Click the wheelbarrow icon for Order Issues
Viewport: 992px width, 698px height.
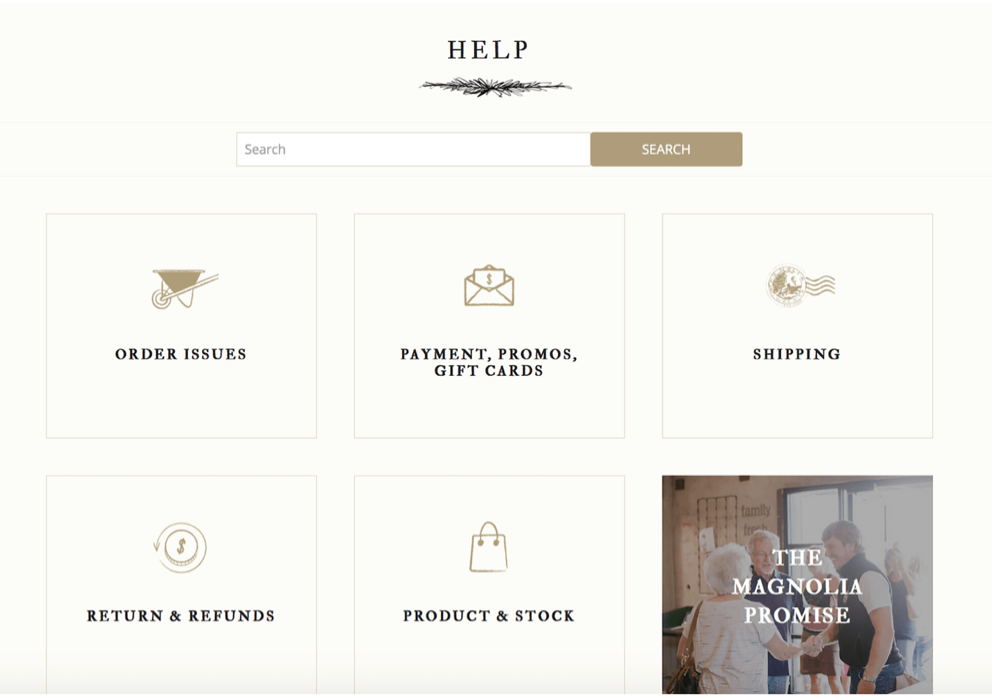[185, 289]
